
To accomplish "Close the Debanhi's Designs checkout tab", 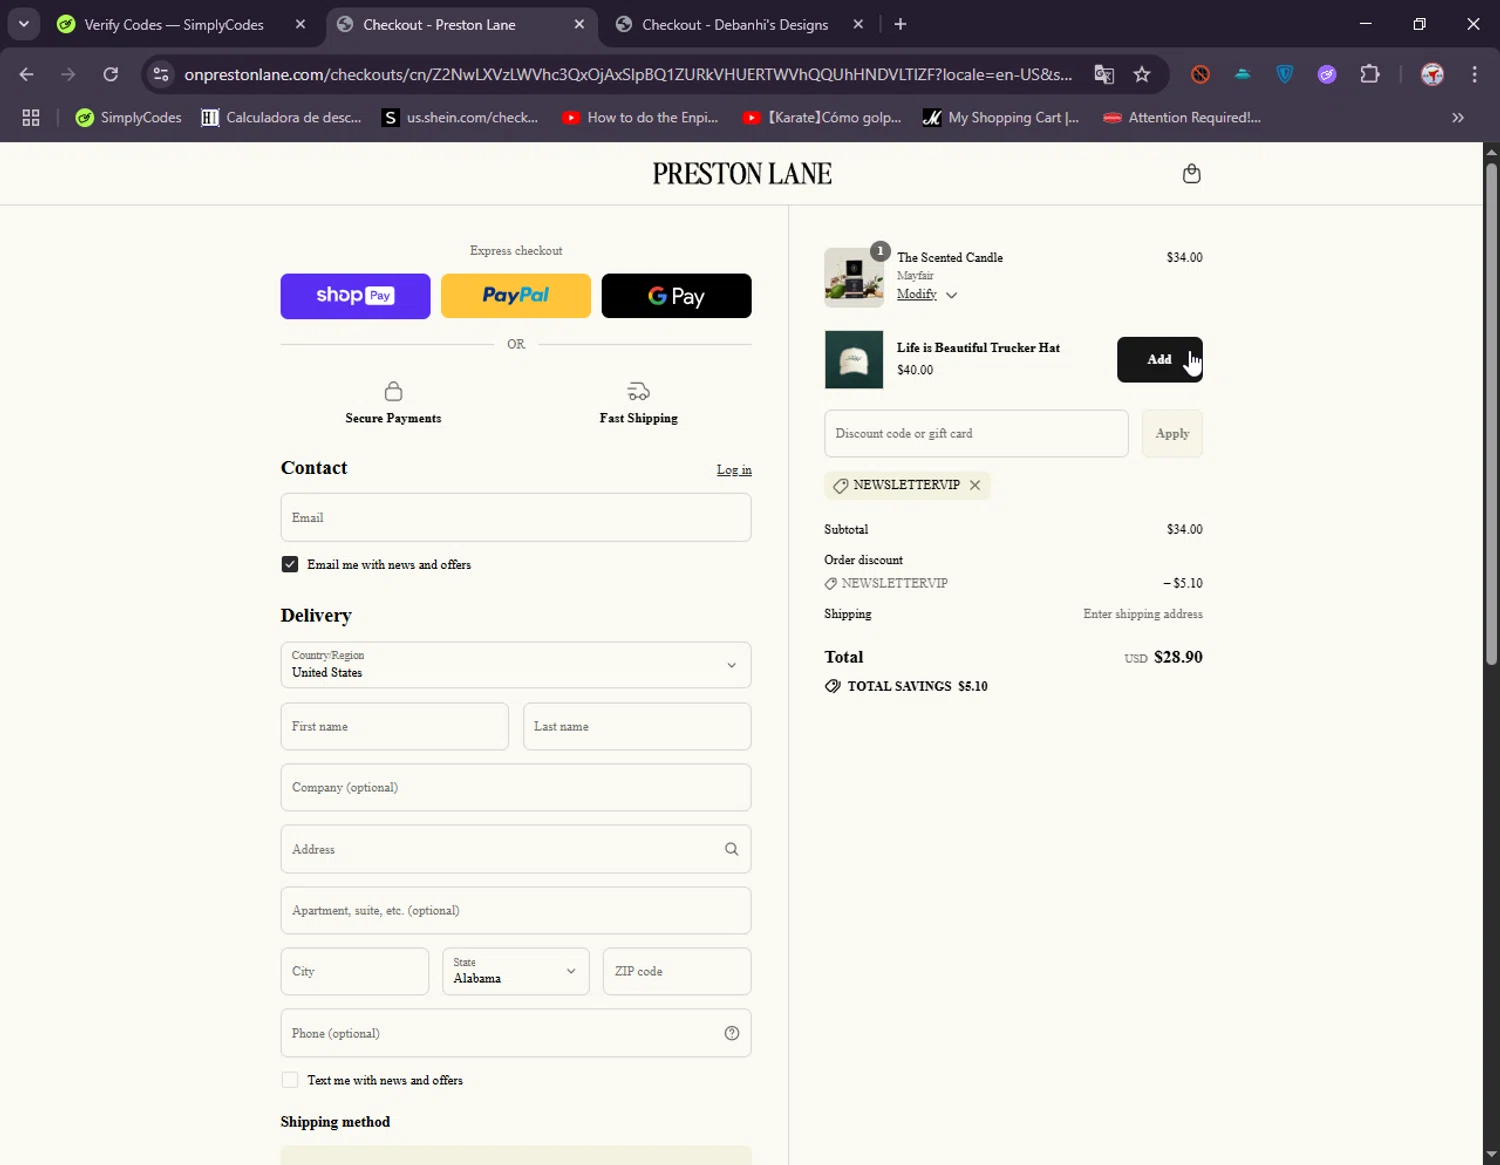I will coord(858,24).
